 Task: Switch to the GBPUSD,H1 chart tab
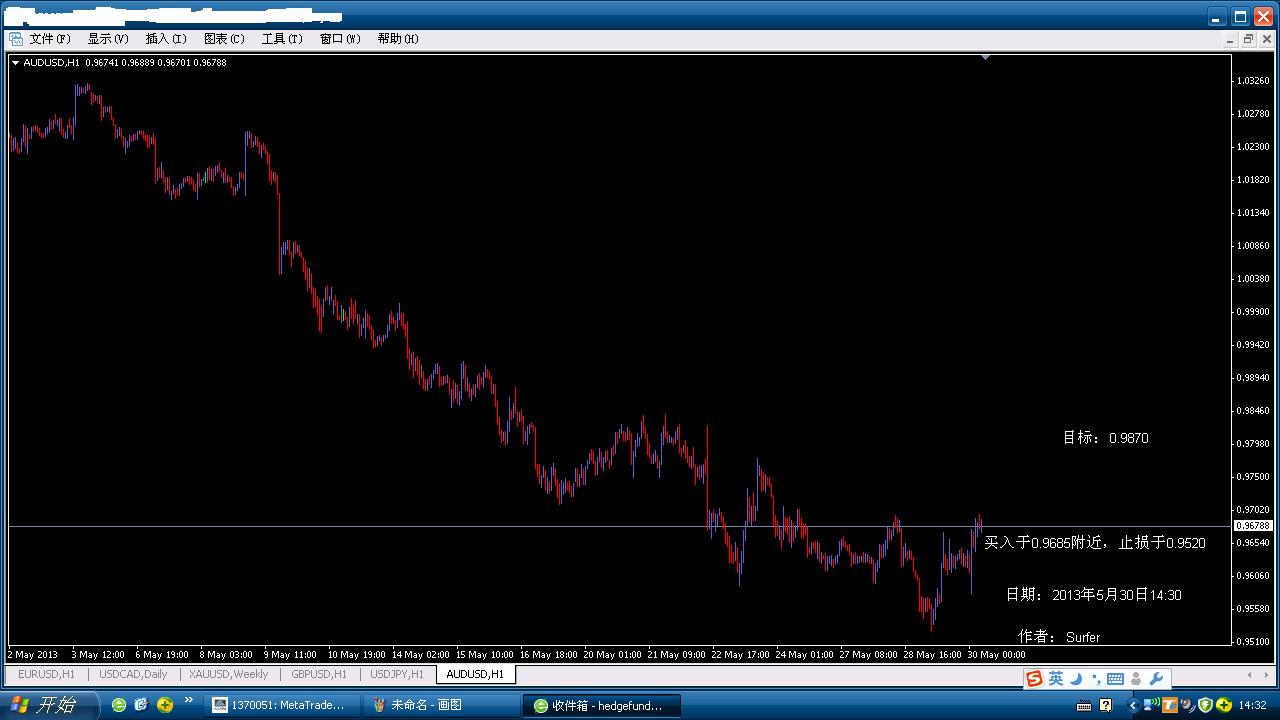tap(319, 674)
